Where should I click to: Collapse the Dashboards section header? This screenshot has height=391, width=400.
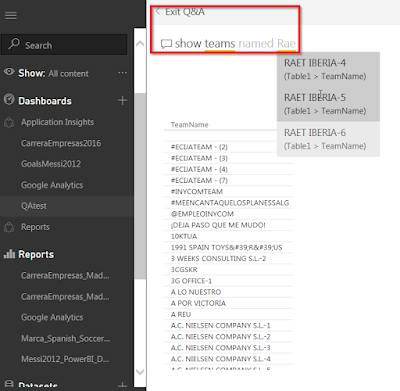[45, 101]
